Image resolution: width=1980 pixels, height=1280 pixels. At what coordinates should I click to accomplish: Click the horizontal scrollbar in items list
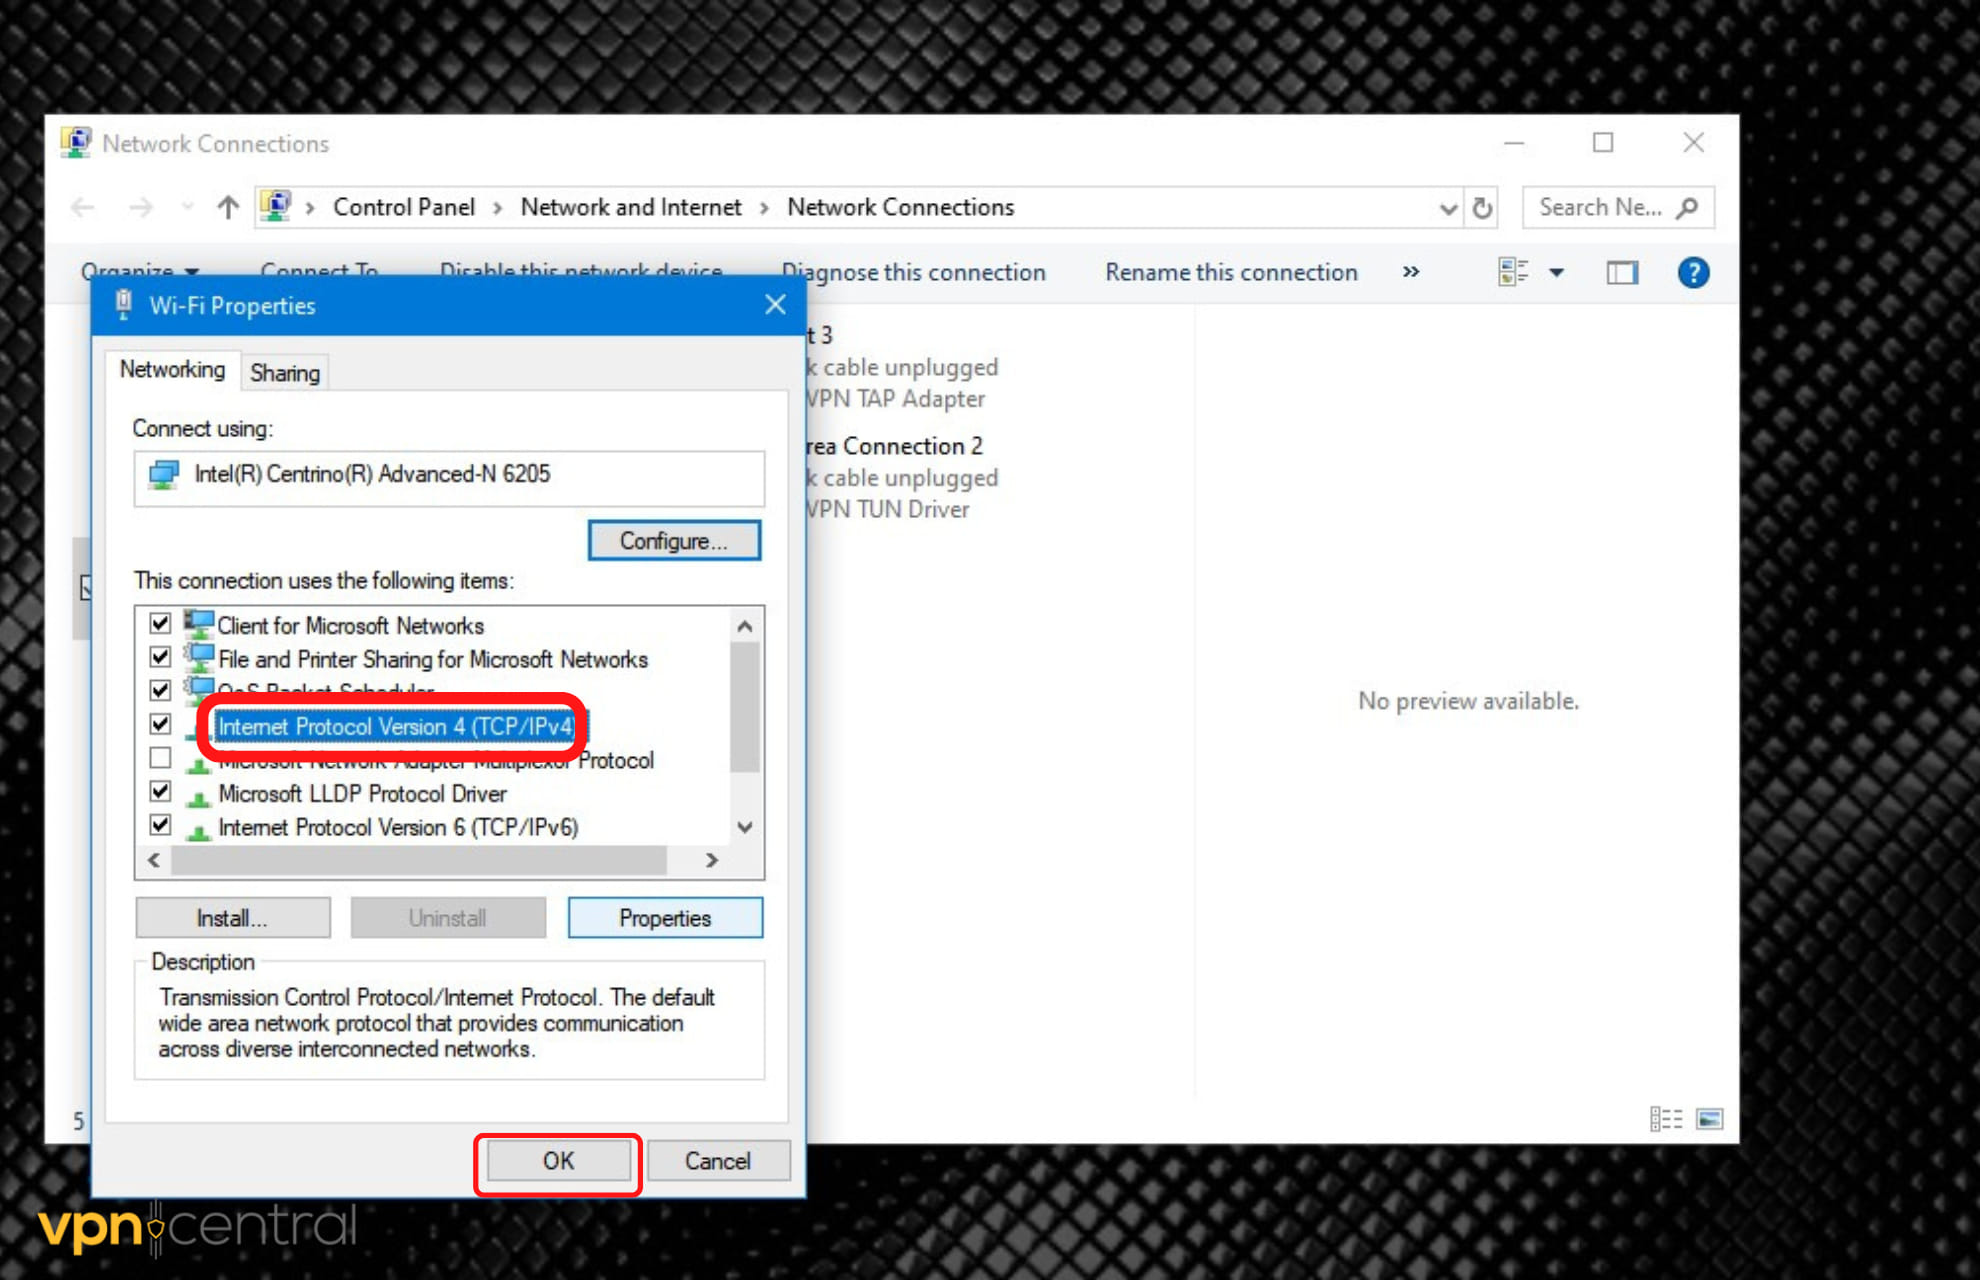point(418,860)
